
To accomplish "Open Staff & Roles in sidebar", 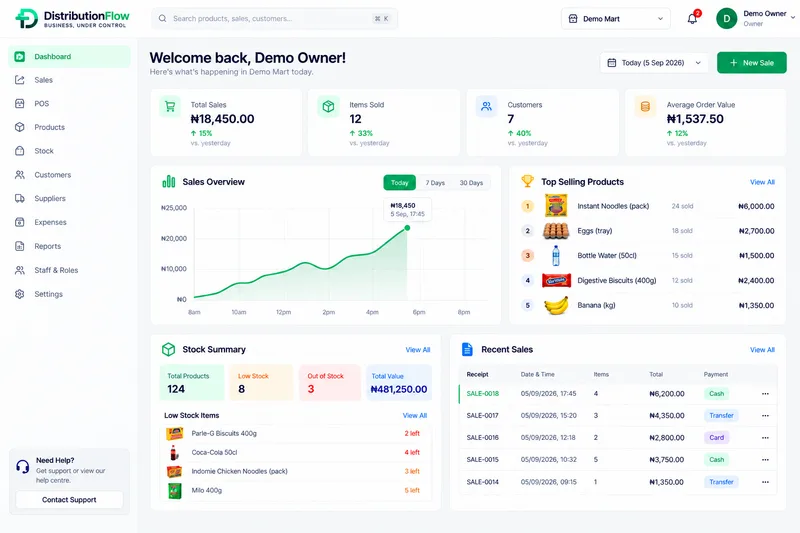I will pos(69,270).
